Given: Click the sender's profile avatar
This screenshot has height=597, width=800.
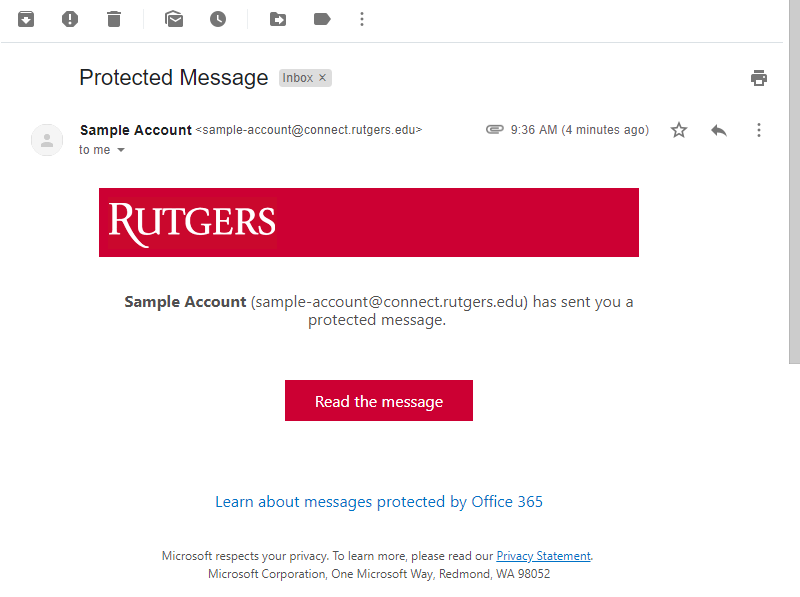Looking at the screenshot, I should 47,139.
